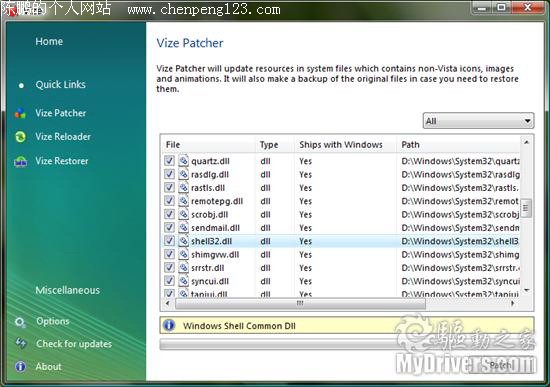Click the list scroll up arrow

[526, 142]
